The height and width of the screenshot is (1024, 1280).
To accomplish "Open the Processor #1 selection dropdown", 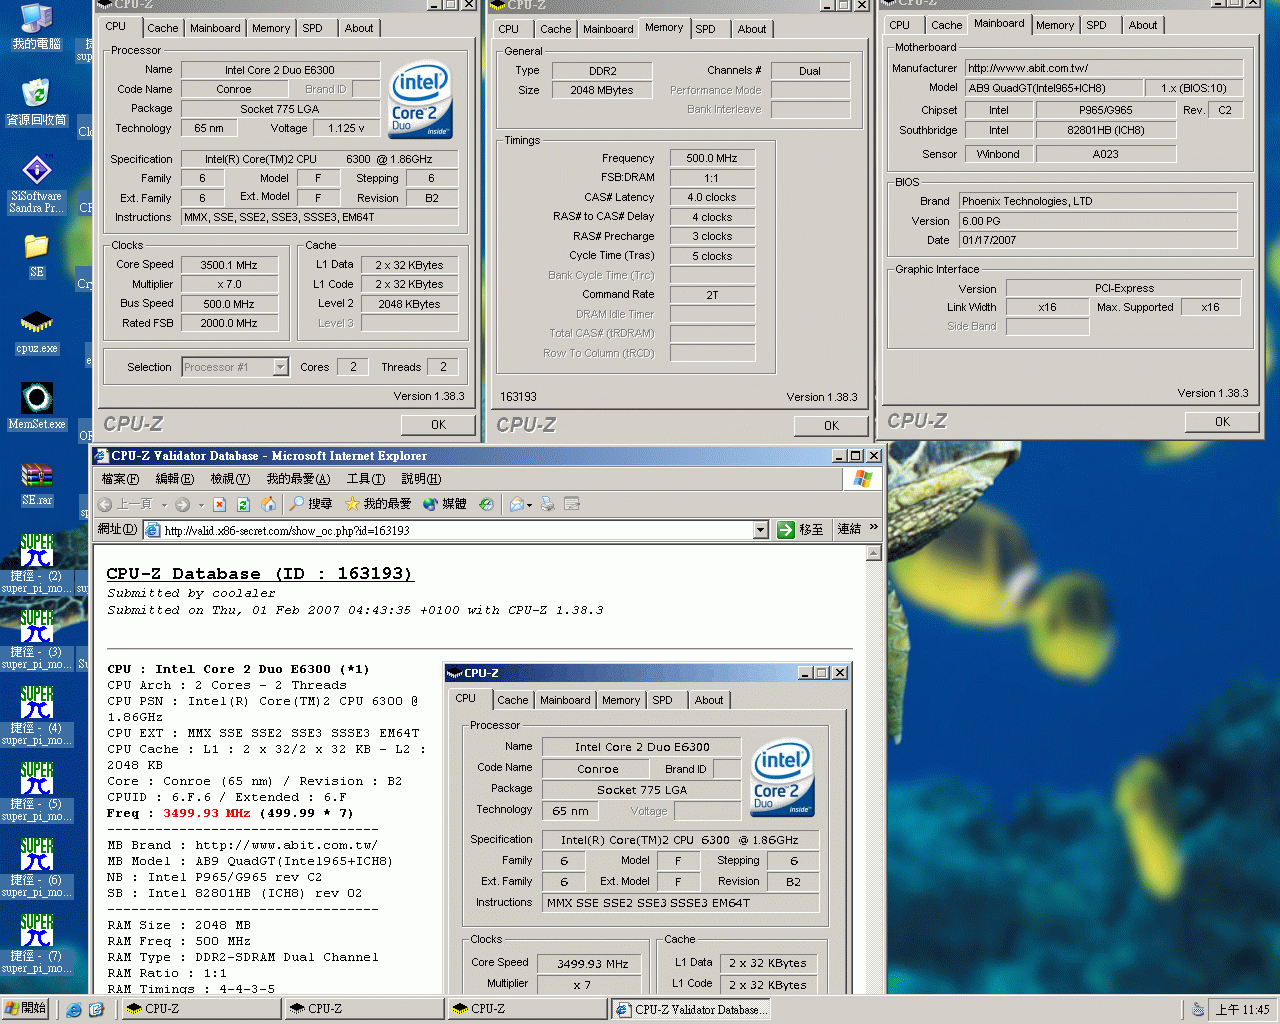I will [x=281, y=367].
